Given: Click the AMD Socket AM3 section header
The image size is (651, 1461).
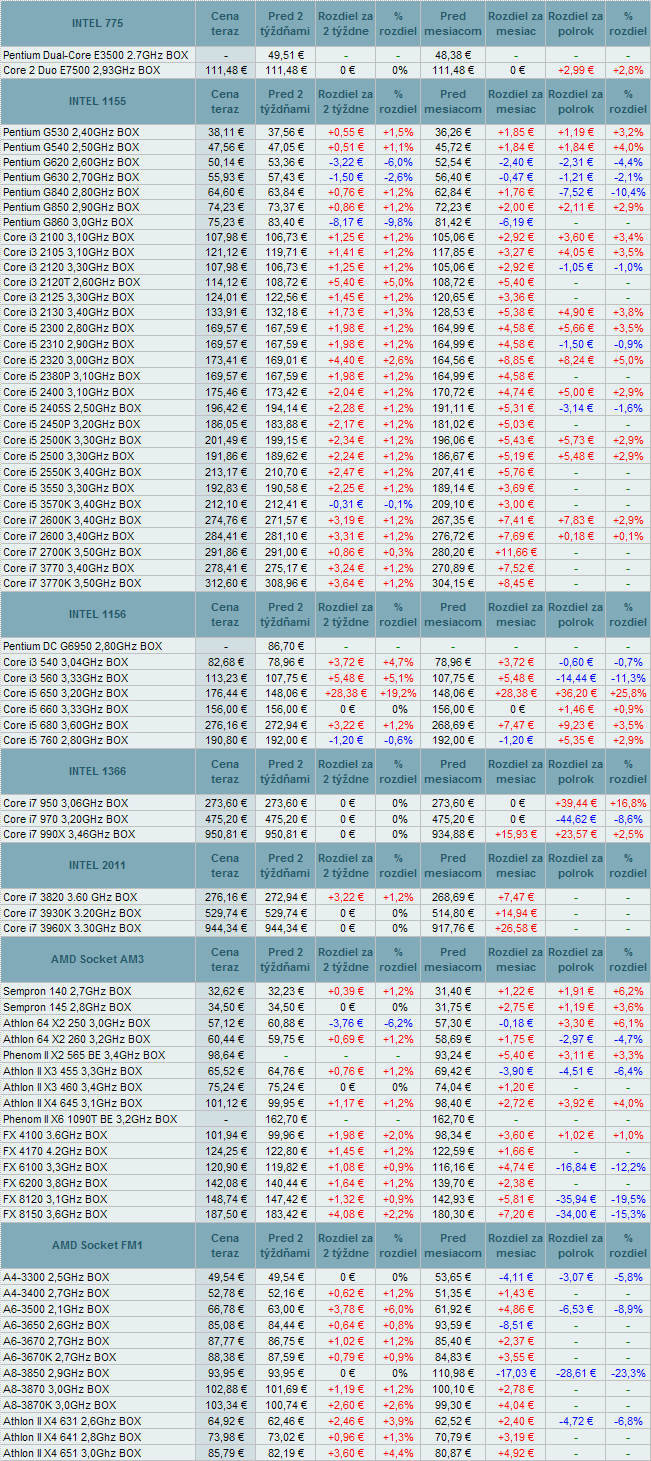Looking at the screenshot, I should [98, 959].
